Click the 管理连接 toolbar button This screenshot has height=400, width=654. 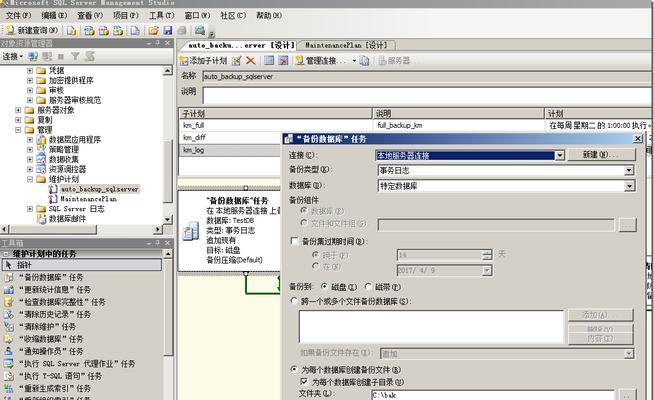tap(321, 60)
